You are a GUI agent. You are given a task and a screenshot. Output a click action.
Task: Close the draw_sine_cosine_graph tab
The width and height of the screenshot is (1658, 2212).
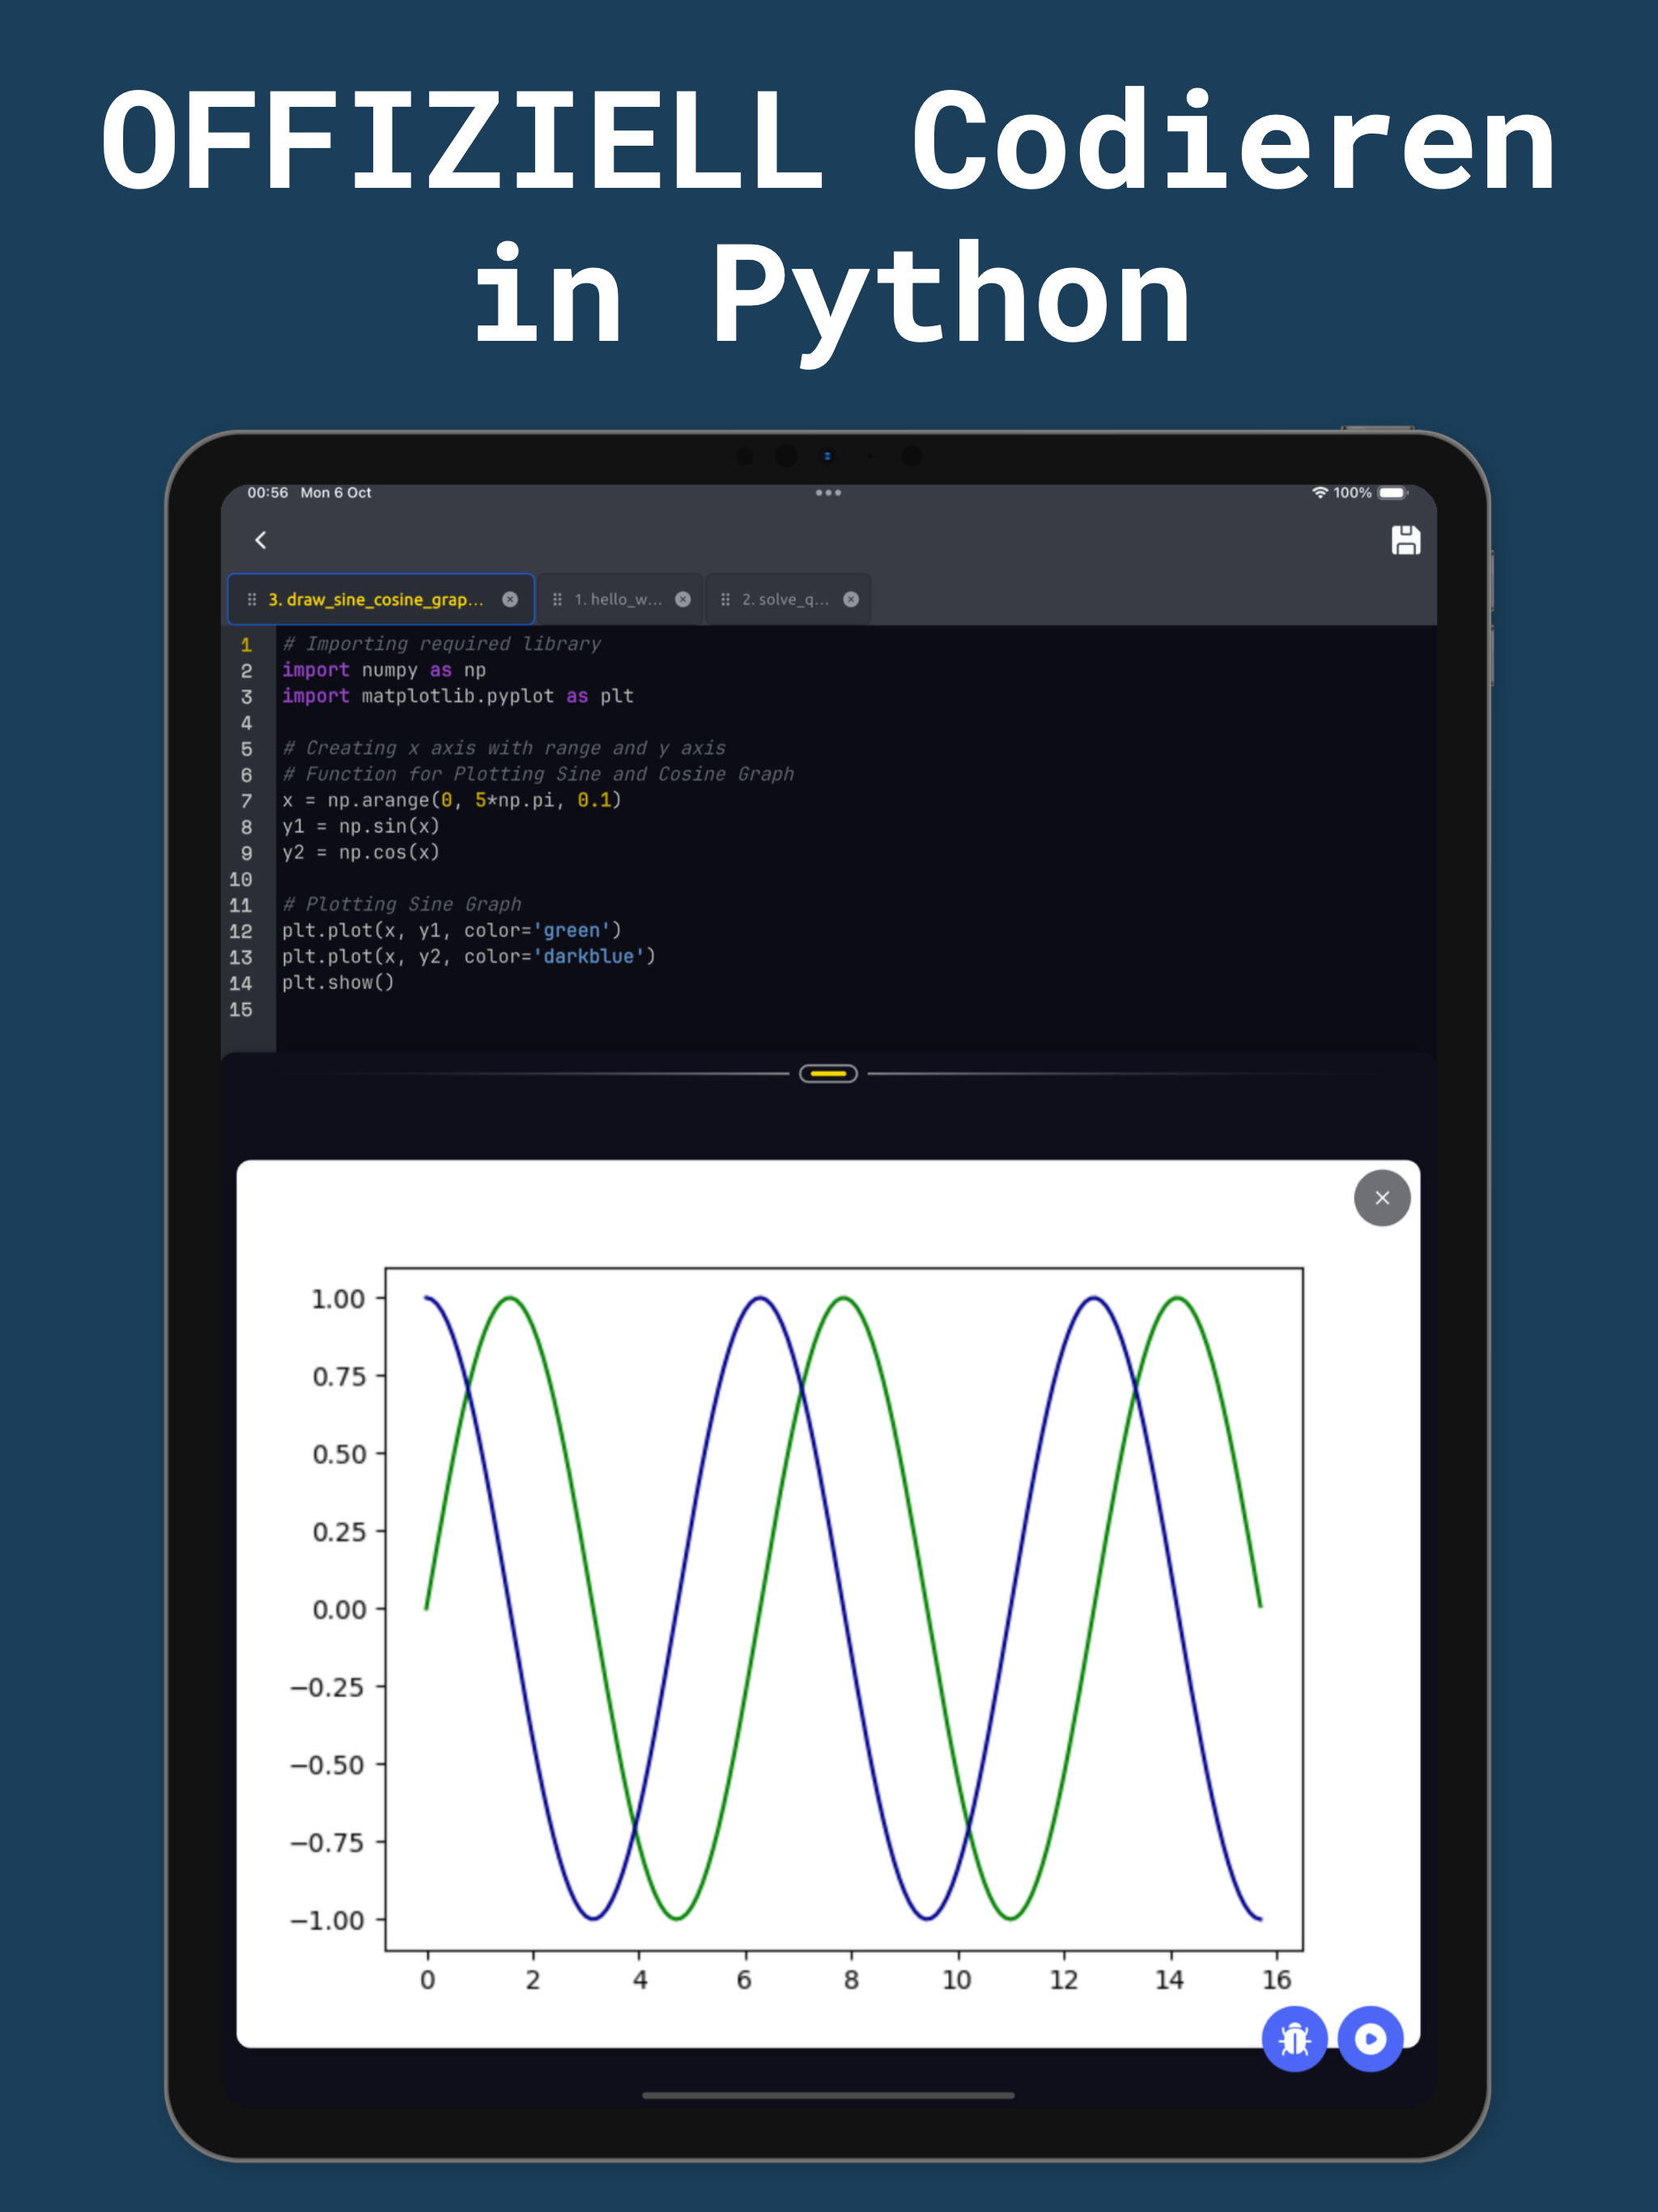(510, 599)
